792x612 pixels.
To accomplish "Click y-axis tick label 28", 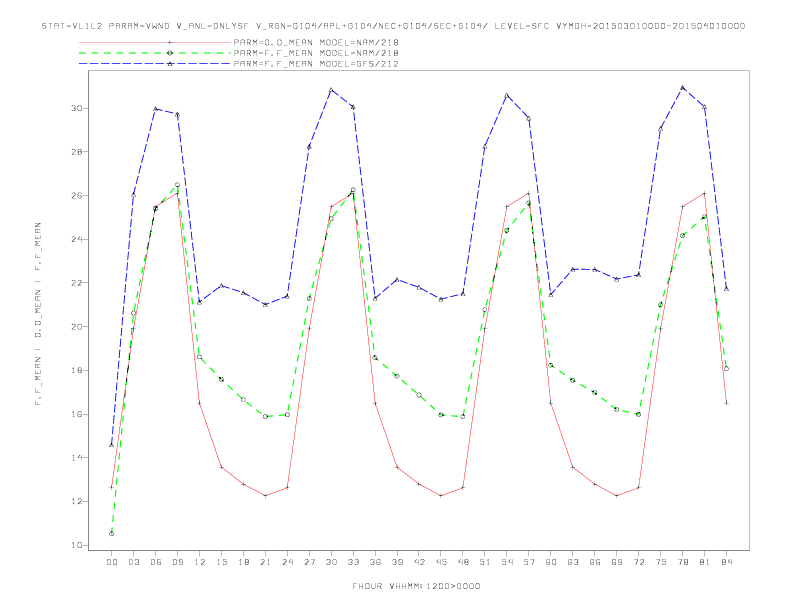I will click(77, 151).
